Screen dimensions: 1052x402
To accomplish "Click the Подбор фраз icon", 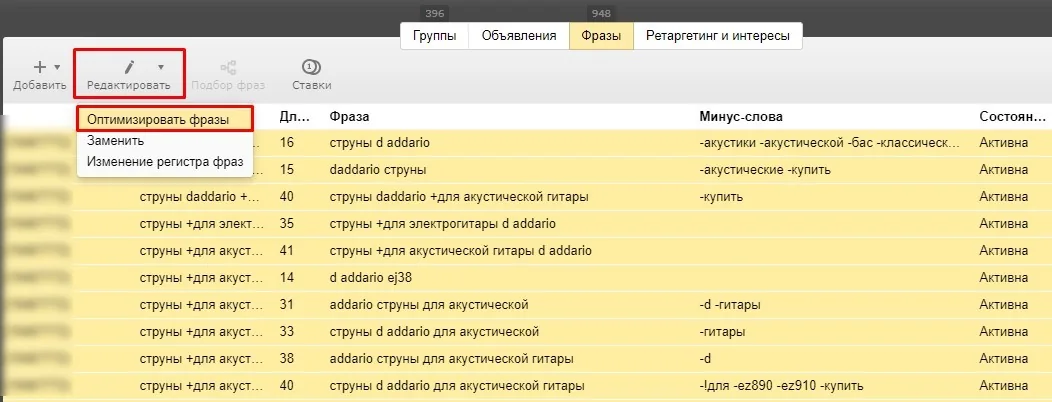I will tap(228, 67).
